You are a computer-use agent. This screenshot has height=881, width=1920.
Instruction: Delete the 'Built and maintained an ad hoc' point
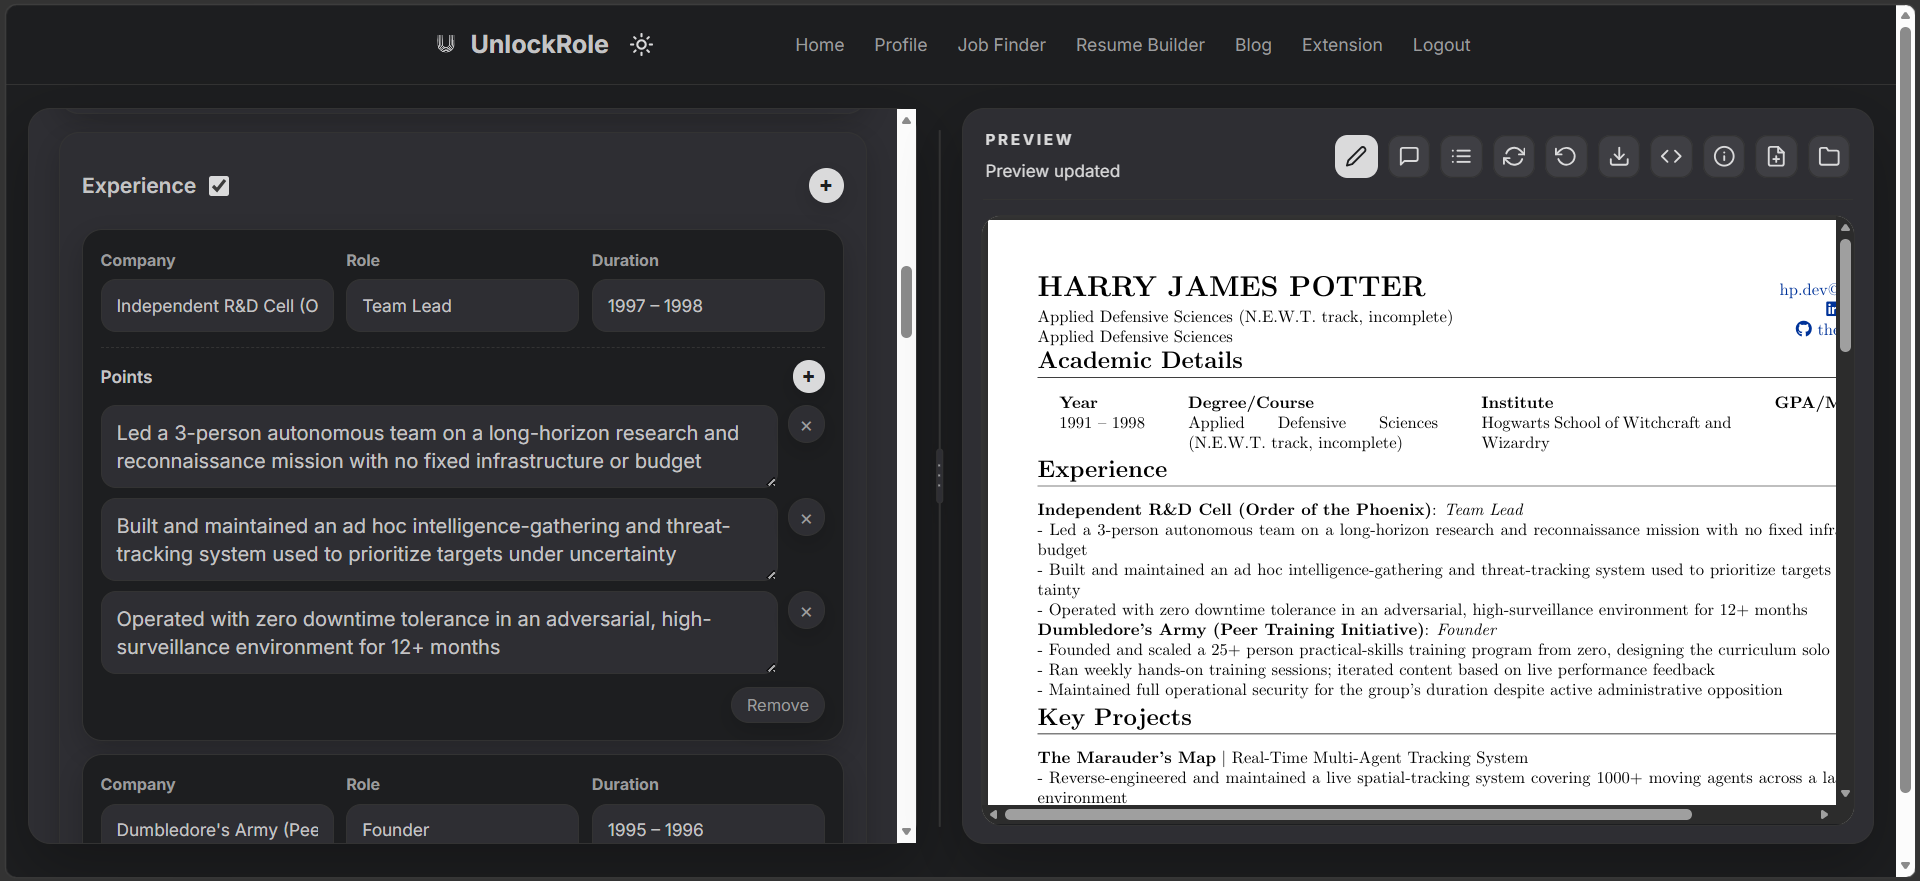click(x=806, y=518)
